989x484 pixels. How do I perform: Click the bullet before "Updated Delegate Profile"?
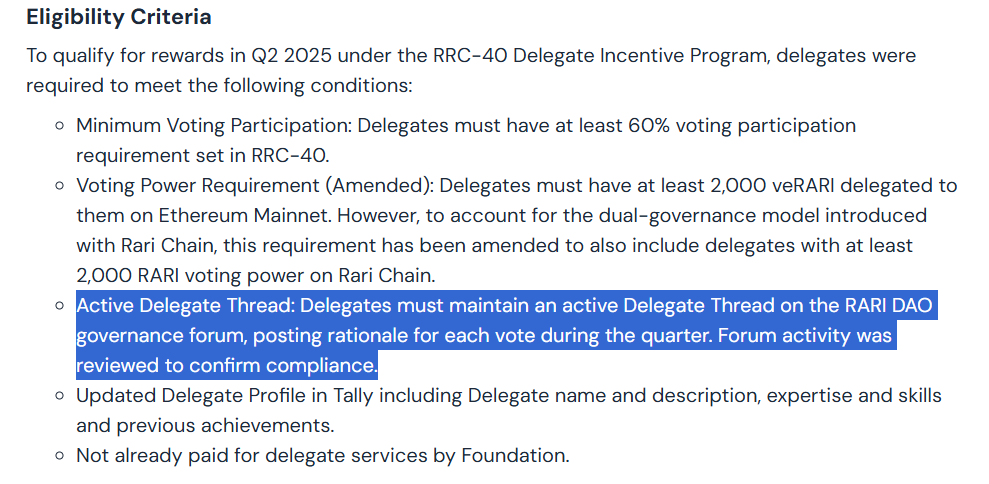(58, 396)
